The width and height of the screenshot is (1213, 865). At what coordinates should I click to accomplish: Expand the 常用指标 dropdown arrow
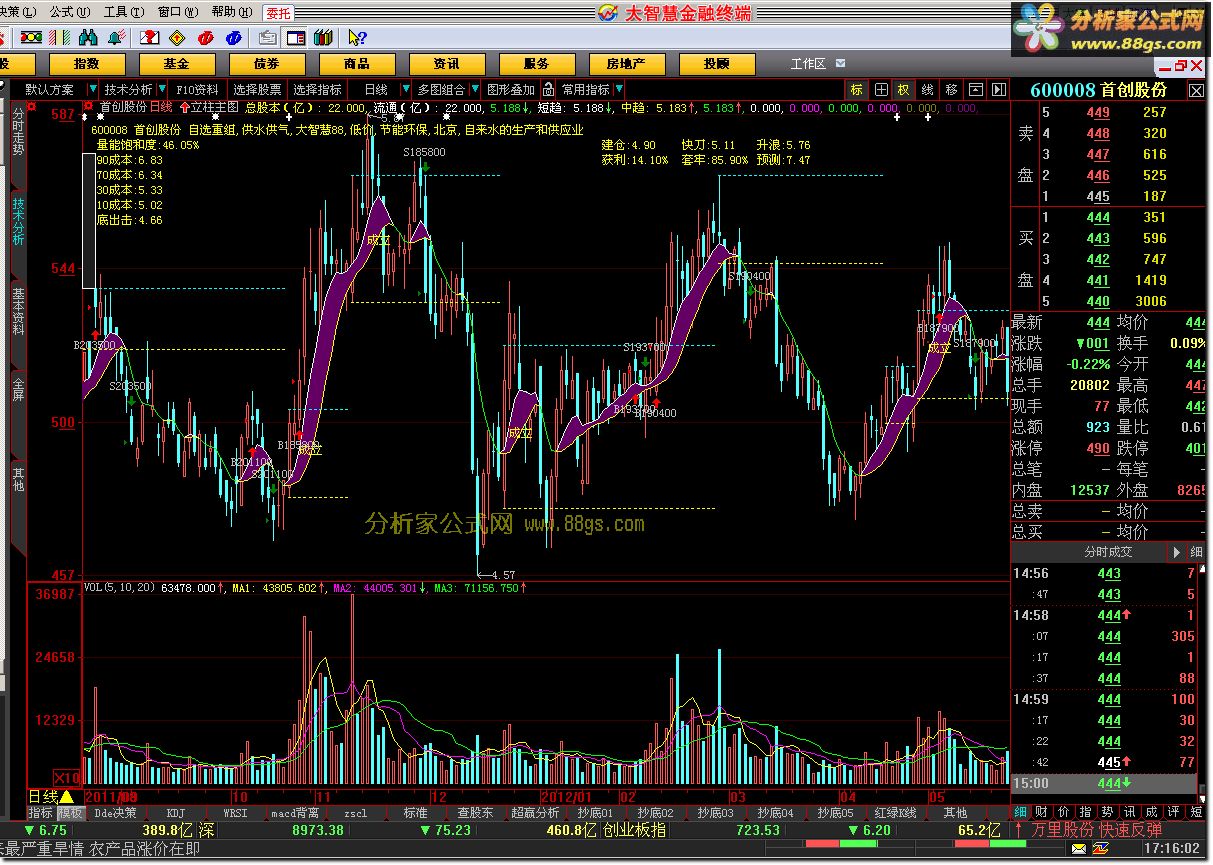(x=619, y=89)
